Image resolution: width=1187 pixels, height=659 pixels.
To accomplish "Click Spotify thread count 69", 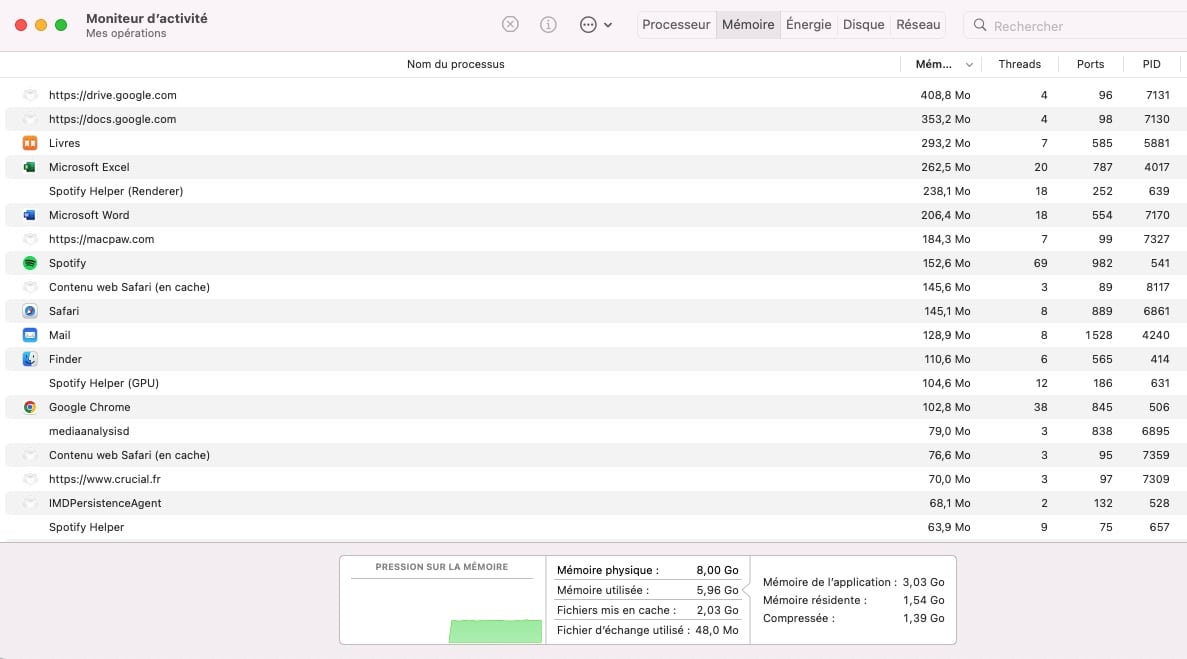I will [1041, 263].
